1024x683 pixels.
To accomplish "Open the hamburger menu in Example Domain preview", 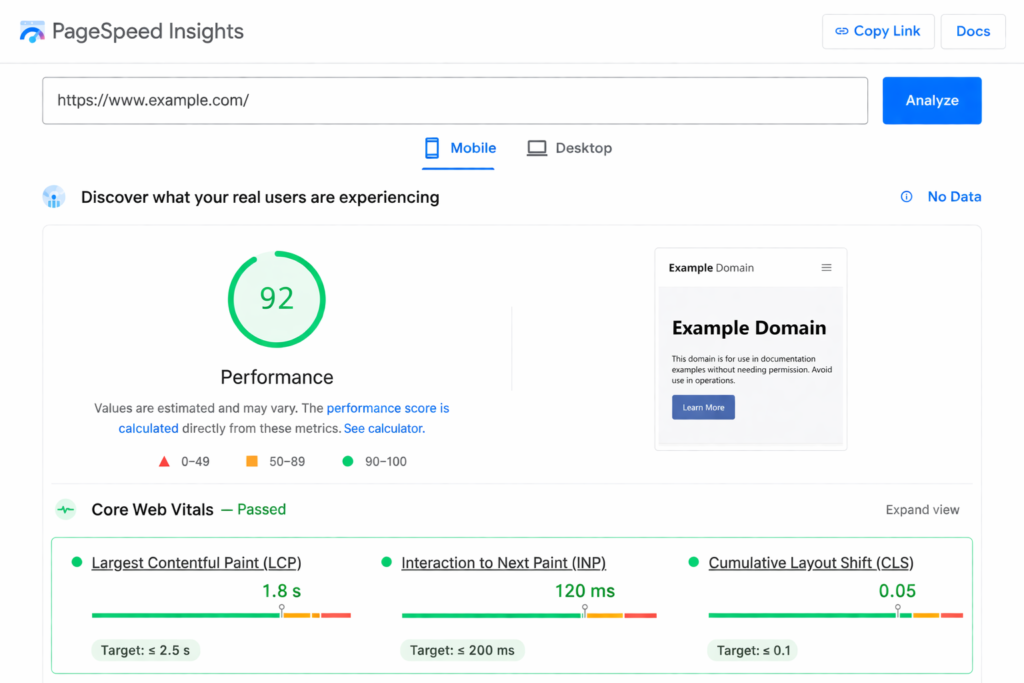I will [x=826, y=267].
